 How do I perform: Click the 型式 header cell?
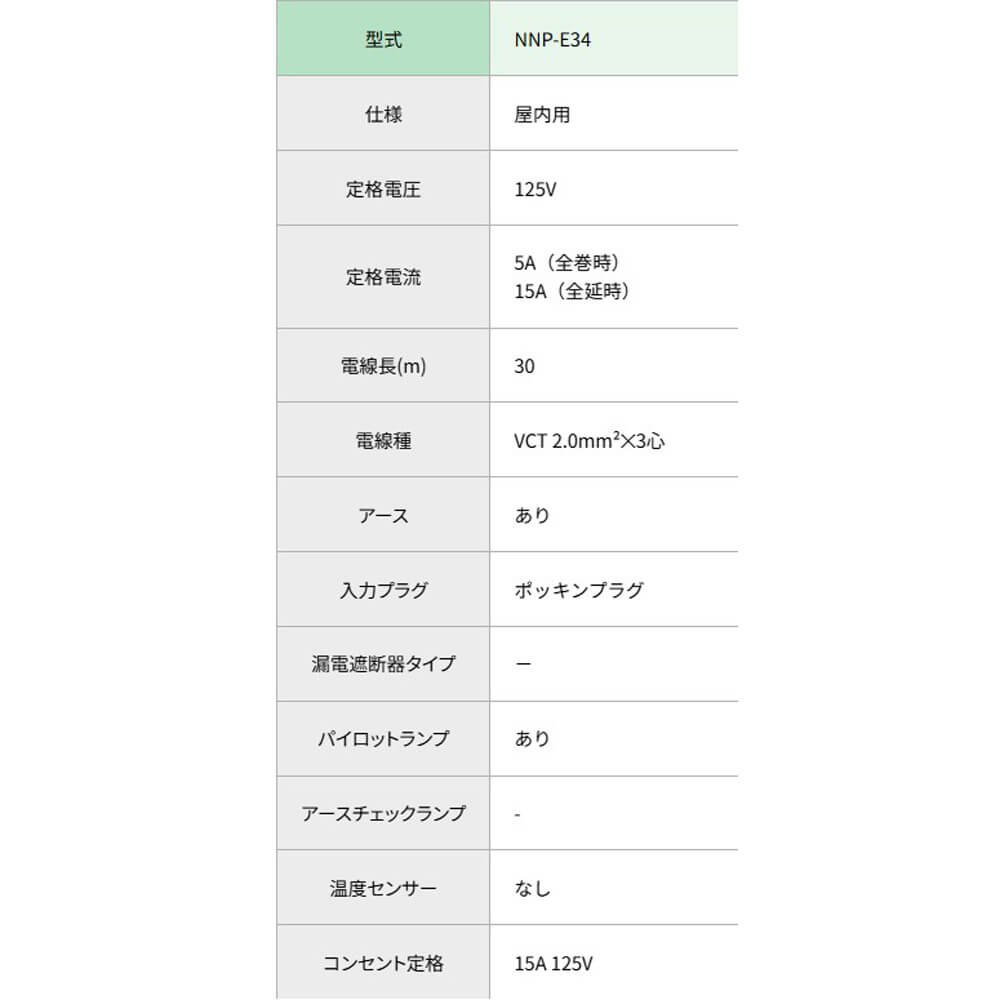383,41
